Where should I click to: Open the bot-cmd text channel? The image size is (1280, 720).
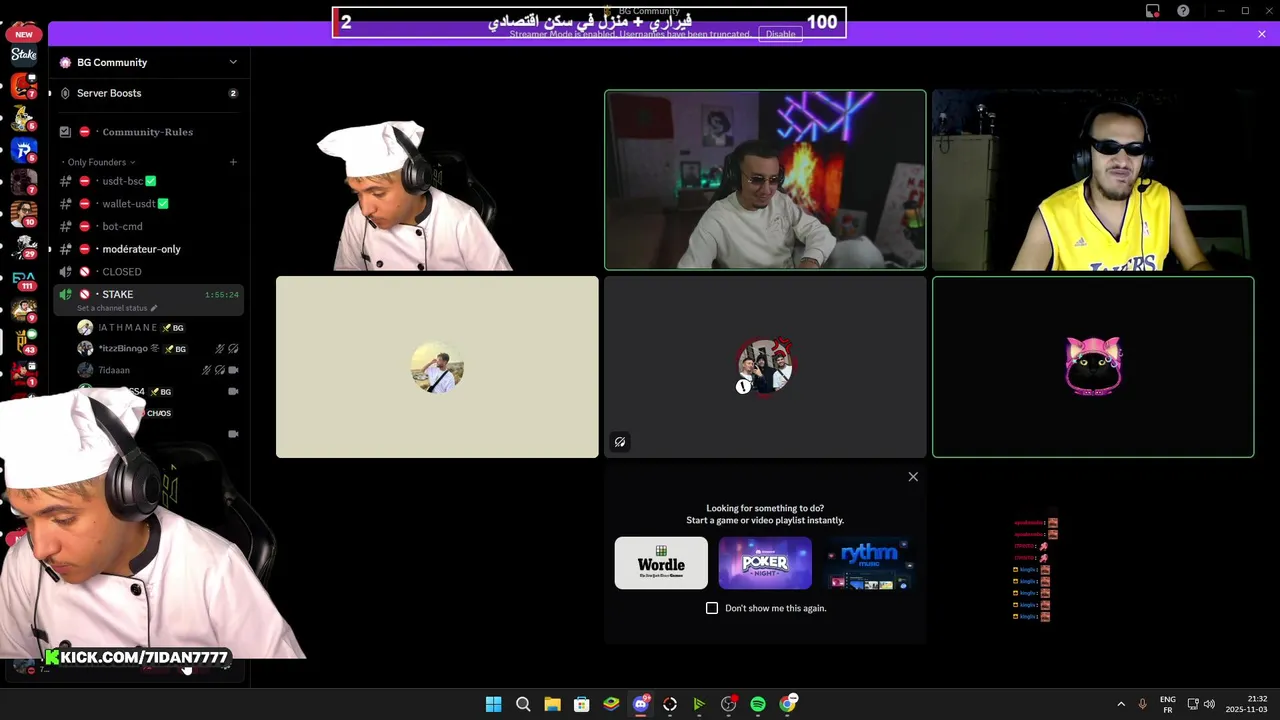(148, 226)
